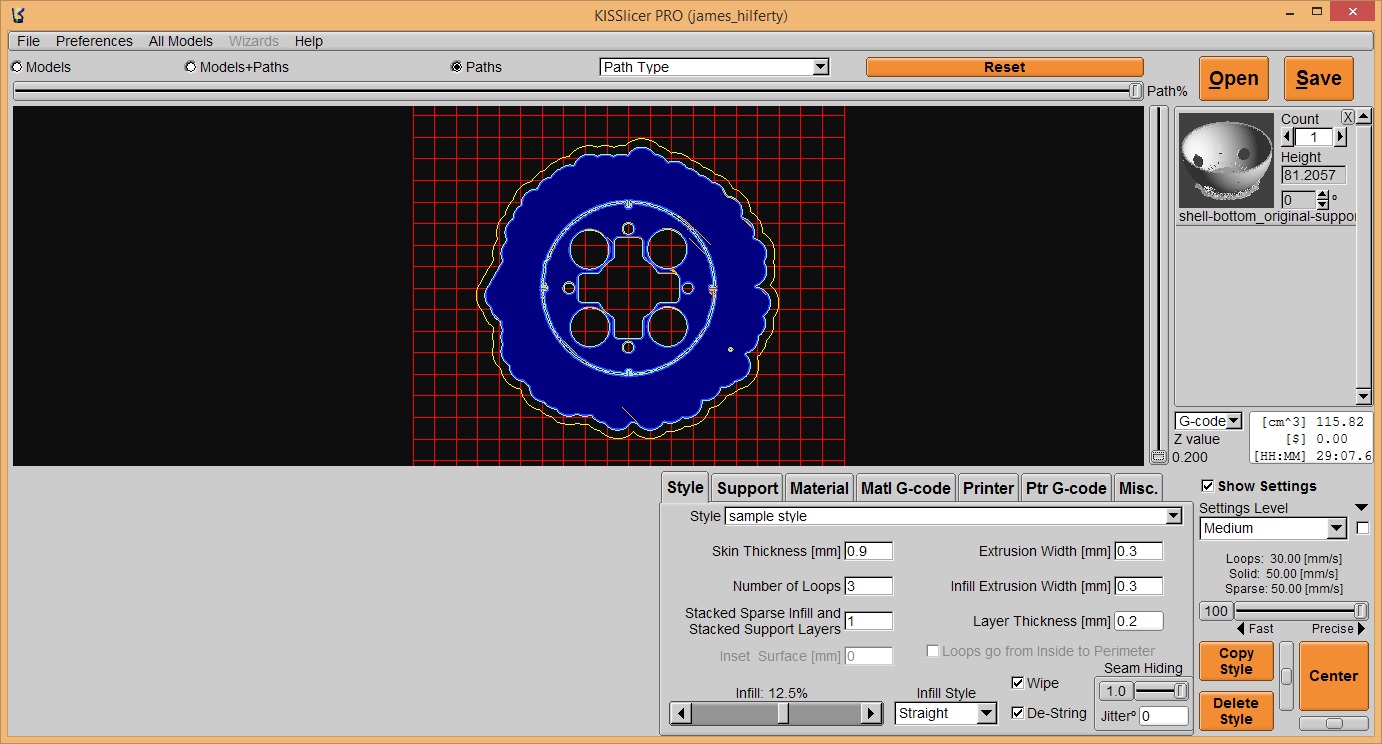The image size is (1382, 744).
Task: Switch to the Matl G-code tab
Action: click(x=905, y=488)
